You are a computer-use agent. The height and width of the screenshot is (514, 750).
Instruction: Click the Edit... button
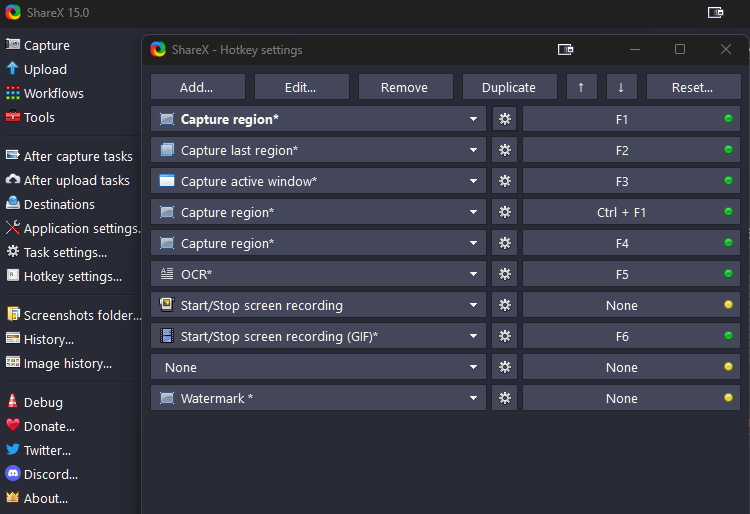point(301,87)
